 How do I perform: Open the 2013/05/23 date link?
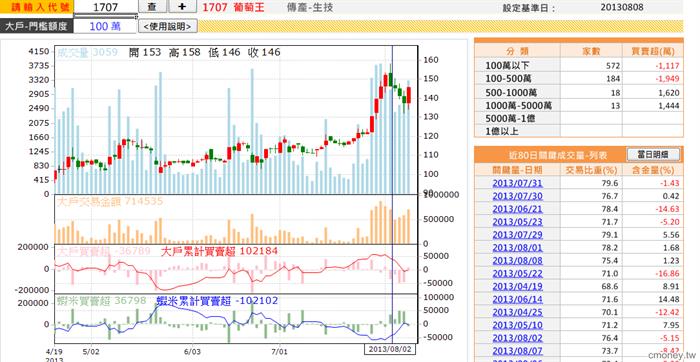[x=517, y=222]
